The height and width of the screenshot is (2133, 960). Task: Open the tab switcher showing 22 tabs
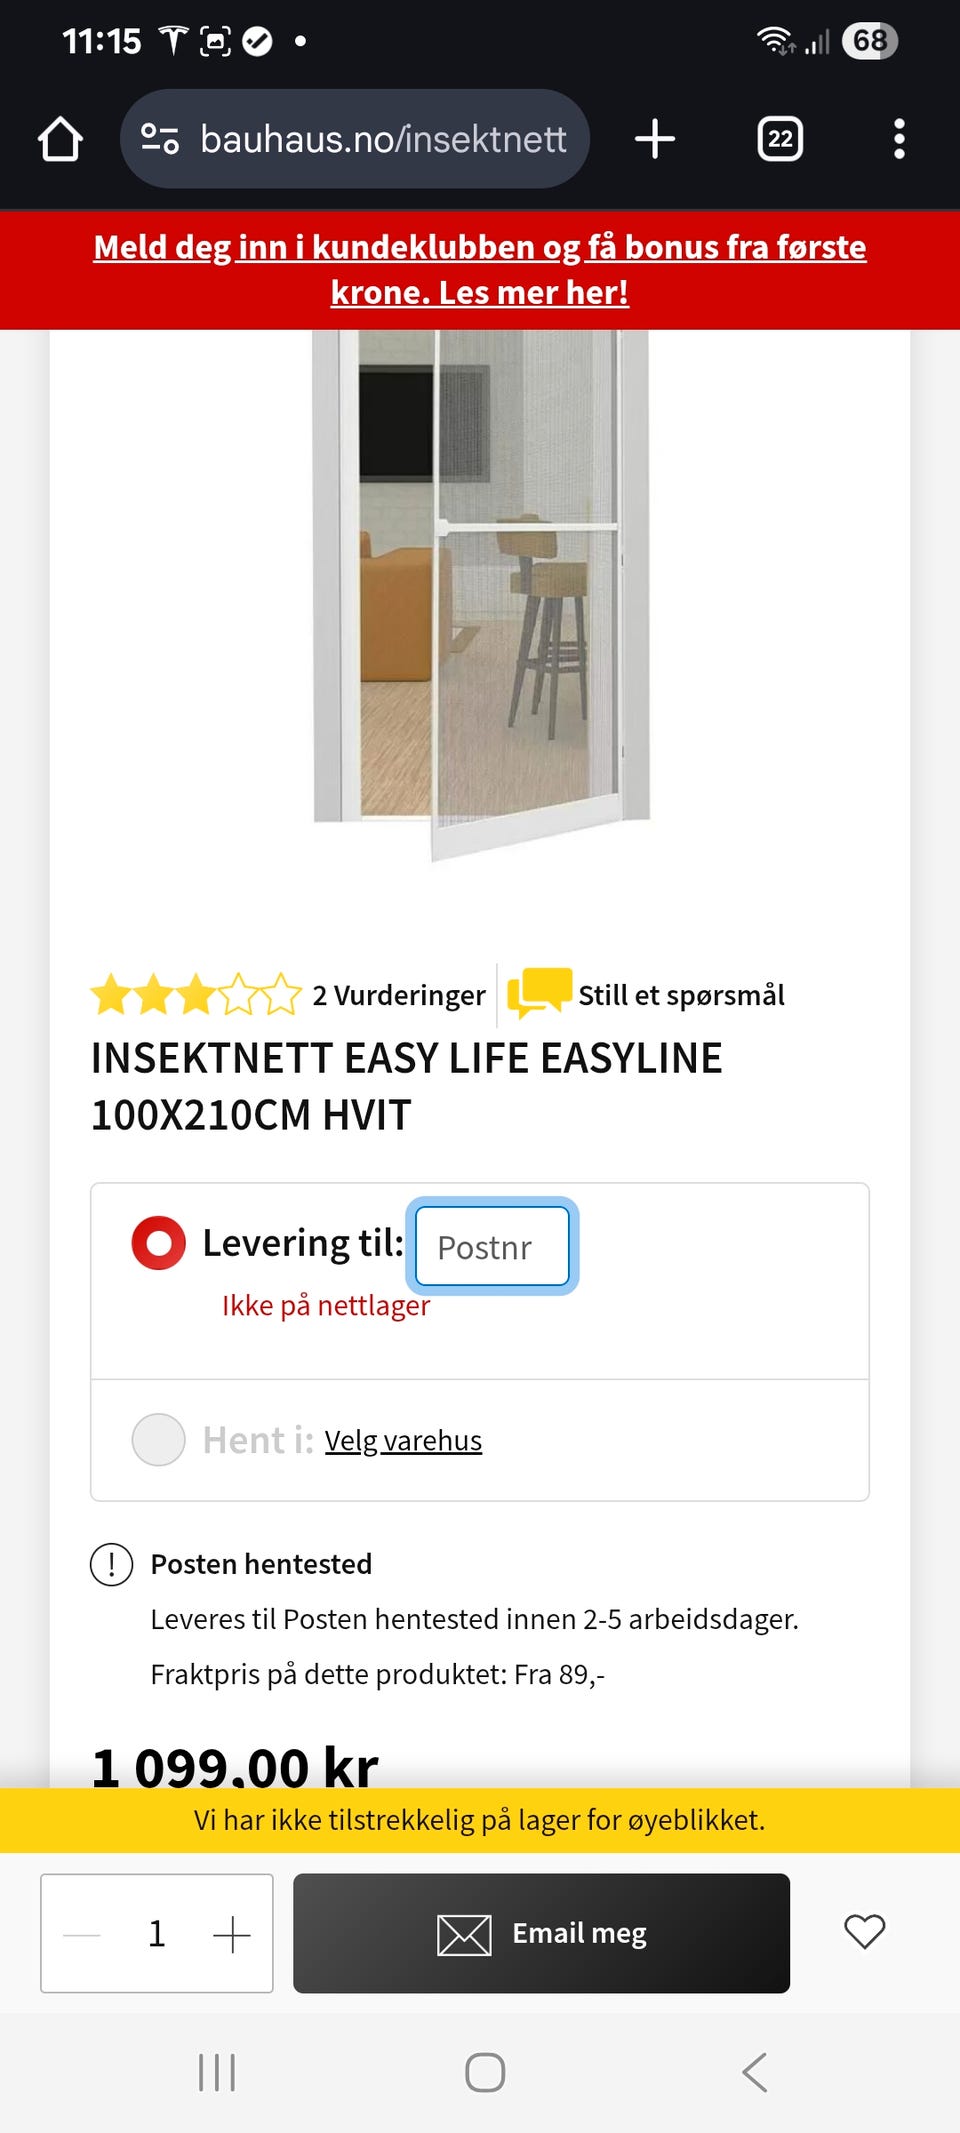coord(780,139)
